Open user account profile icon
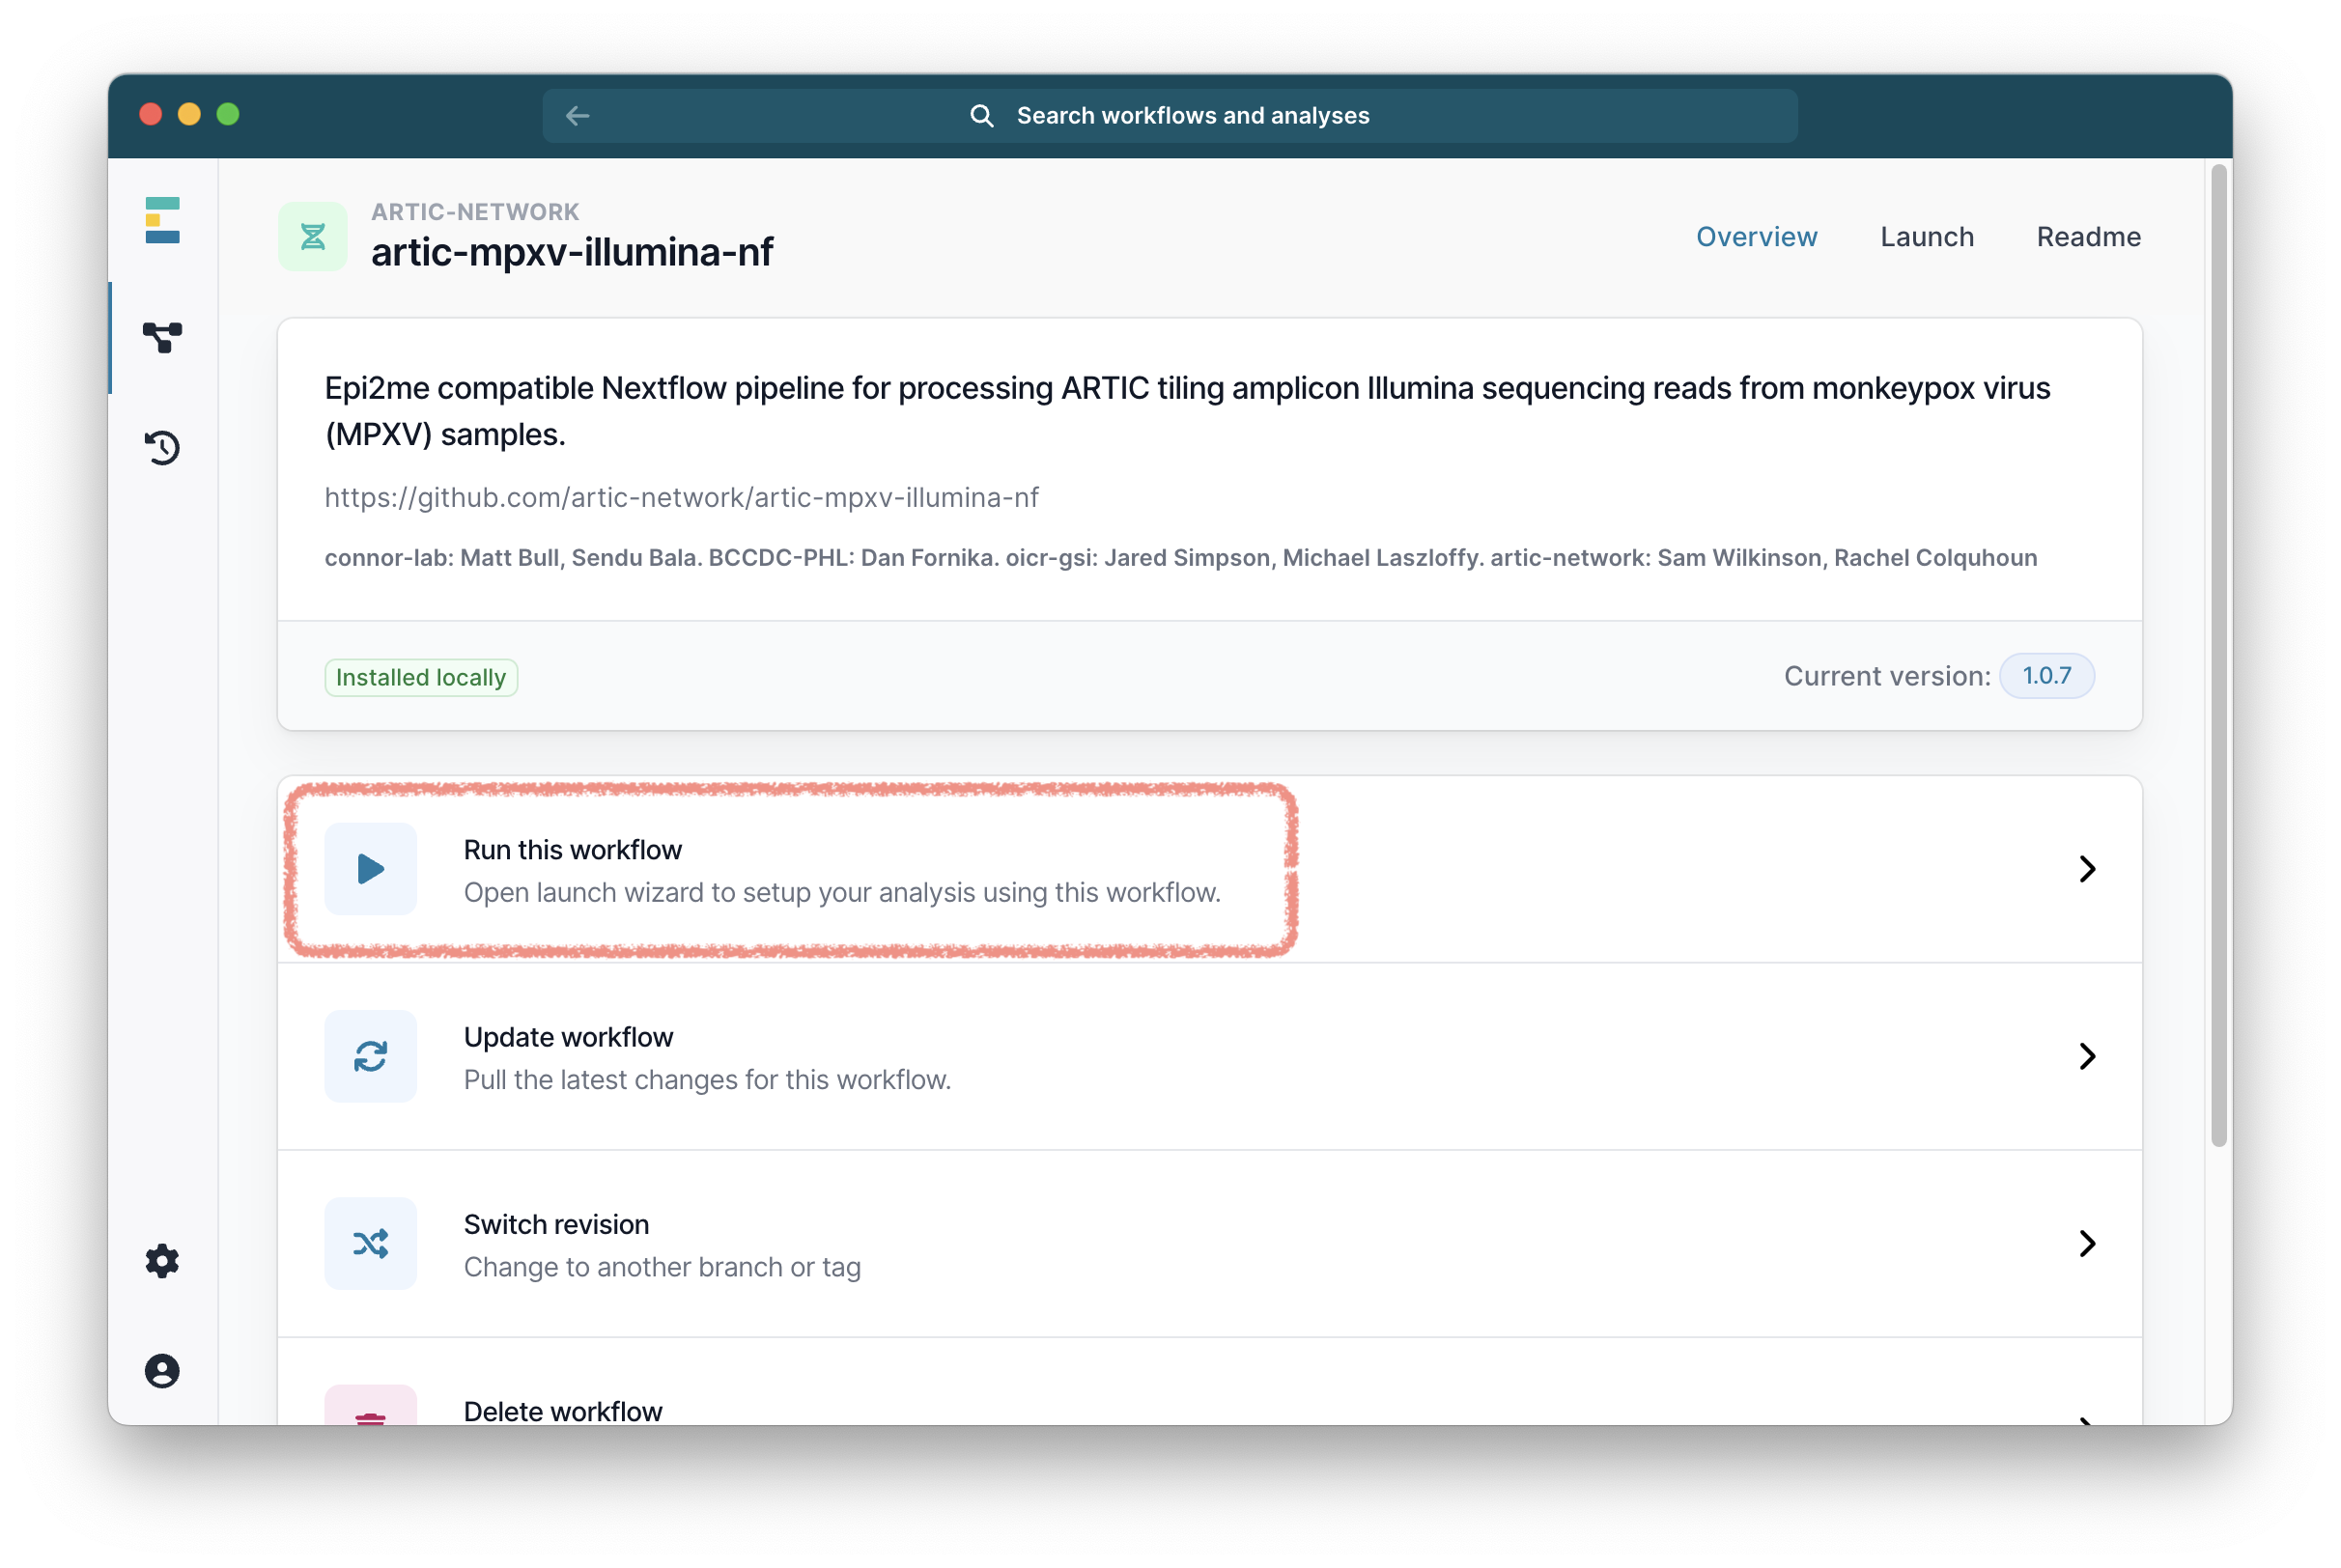 pyautogui.click(x=162, y=1370)
